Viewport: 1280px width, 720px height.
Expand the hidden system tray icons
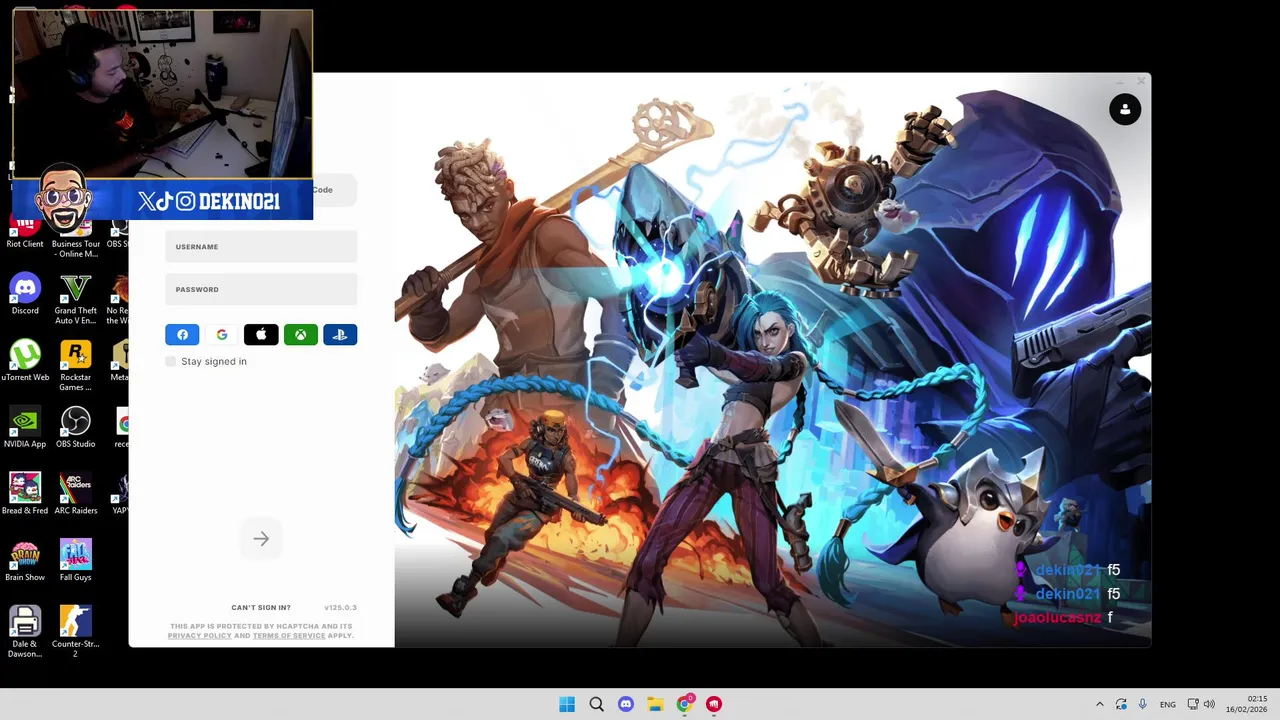pos(1100,704)
